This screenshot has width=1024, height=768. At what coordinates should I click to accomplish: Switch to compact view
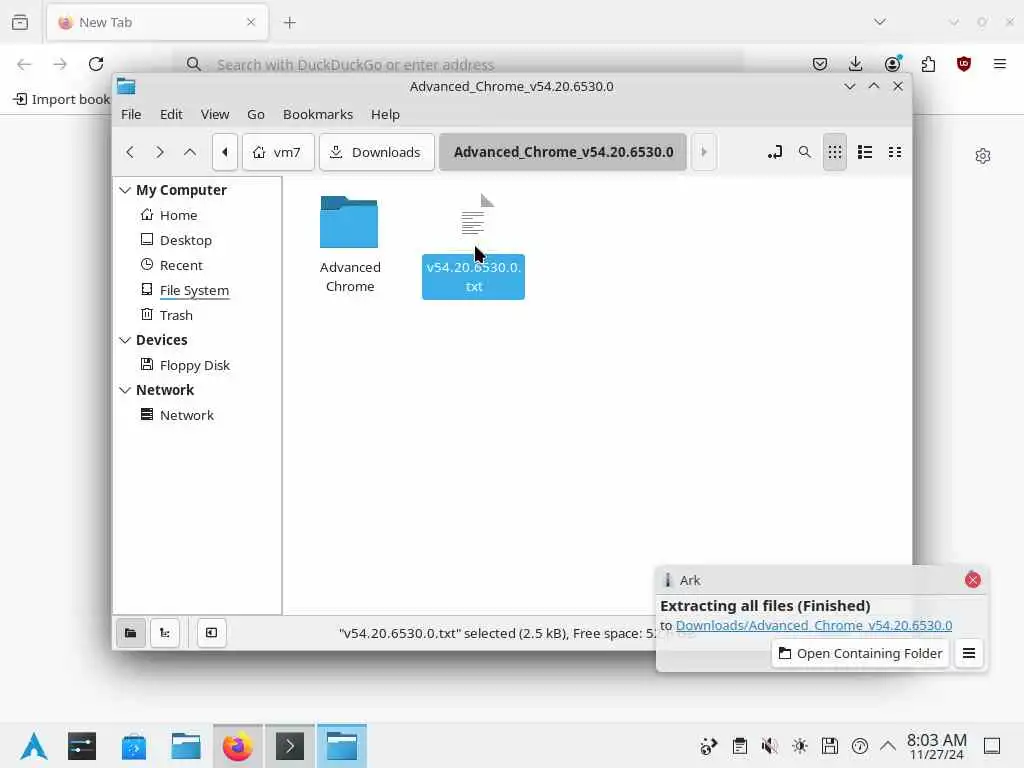895,152
